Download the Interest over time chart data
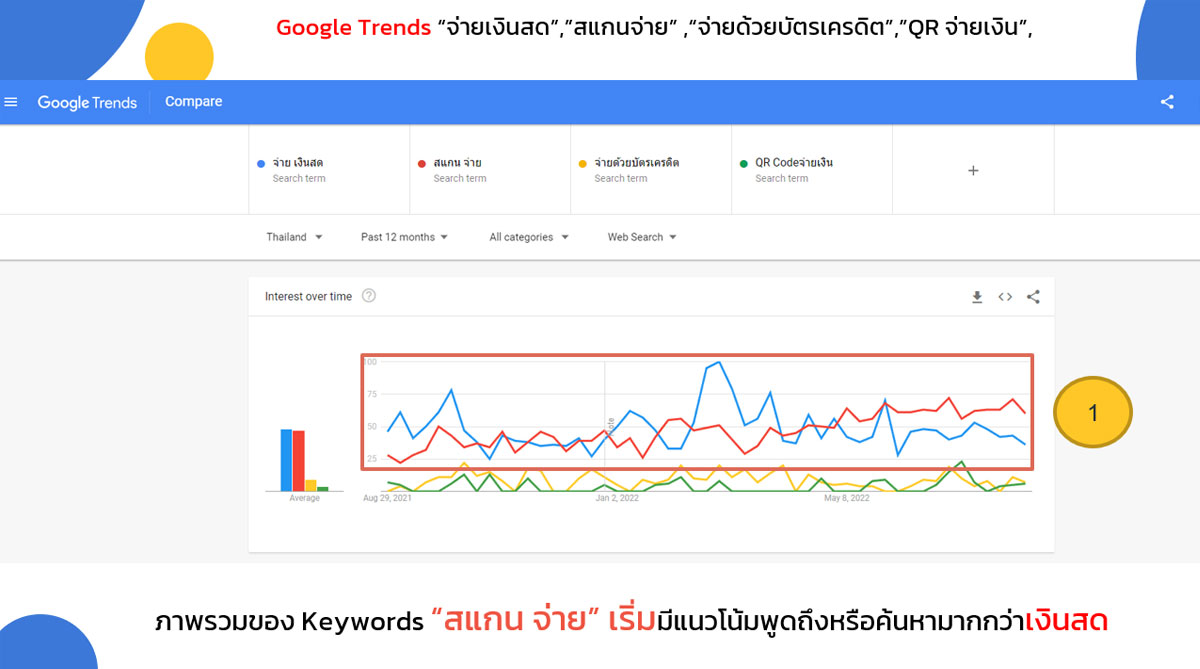 tap(977, 297)
